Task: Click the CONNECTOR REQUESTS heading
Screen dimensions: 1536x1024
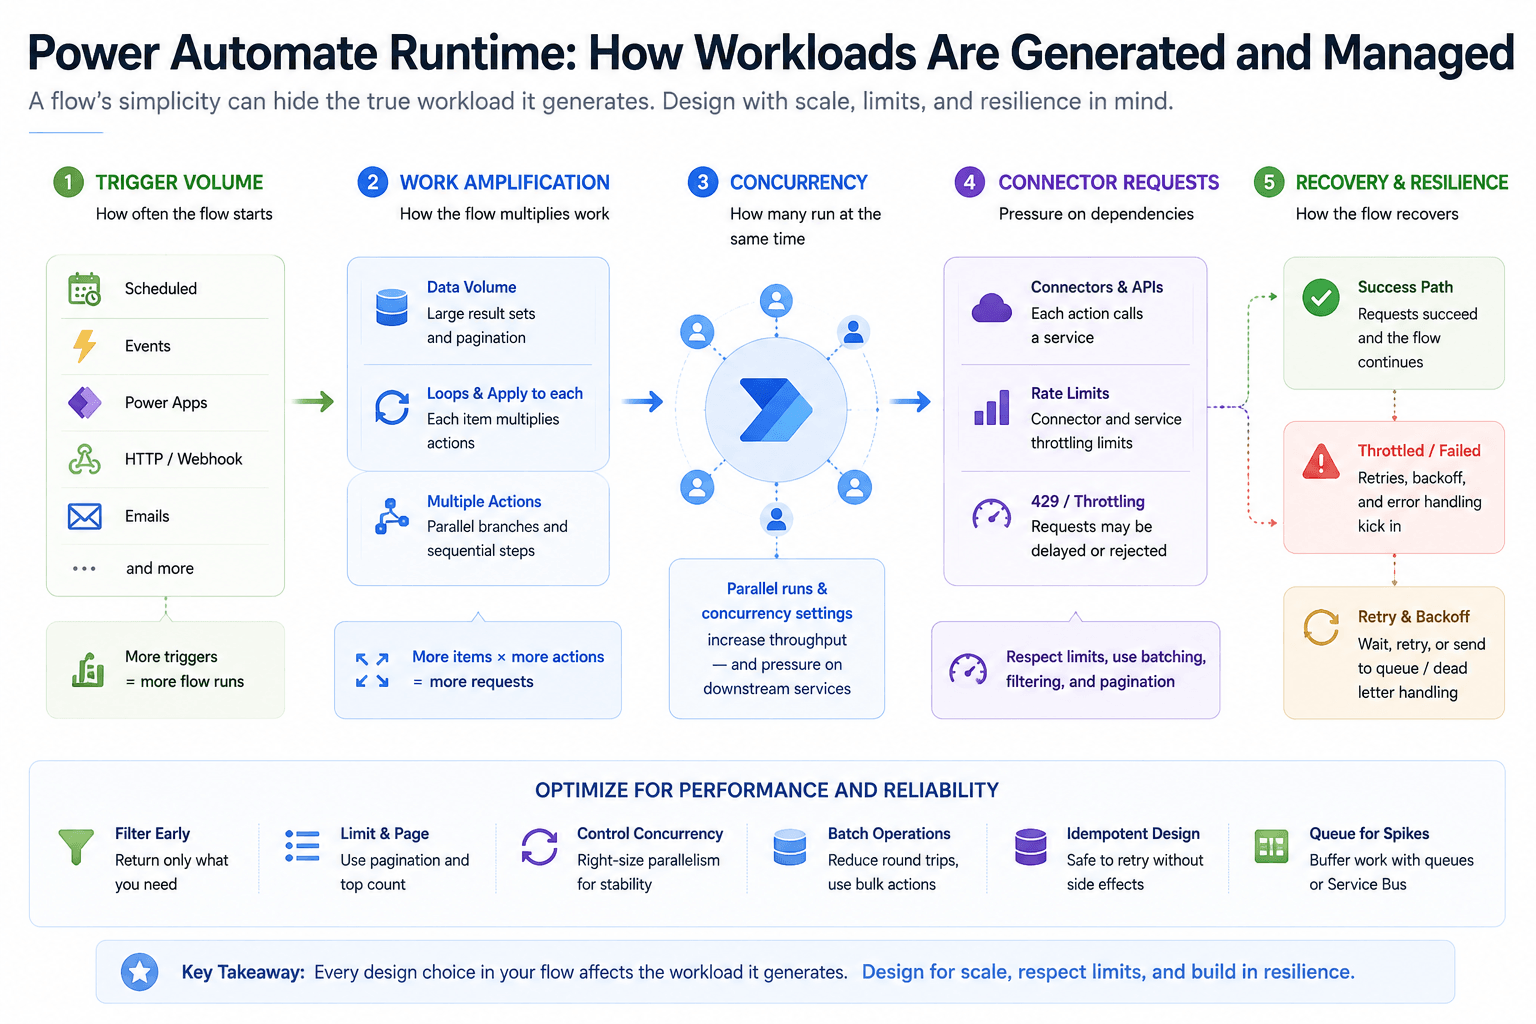Action: [1108, 182]
